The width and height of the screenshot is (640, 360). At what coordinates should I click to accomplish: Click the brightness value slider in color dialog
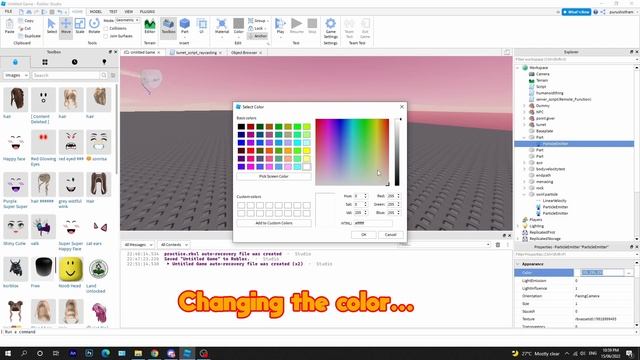(x=397, y=152)
